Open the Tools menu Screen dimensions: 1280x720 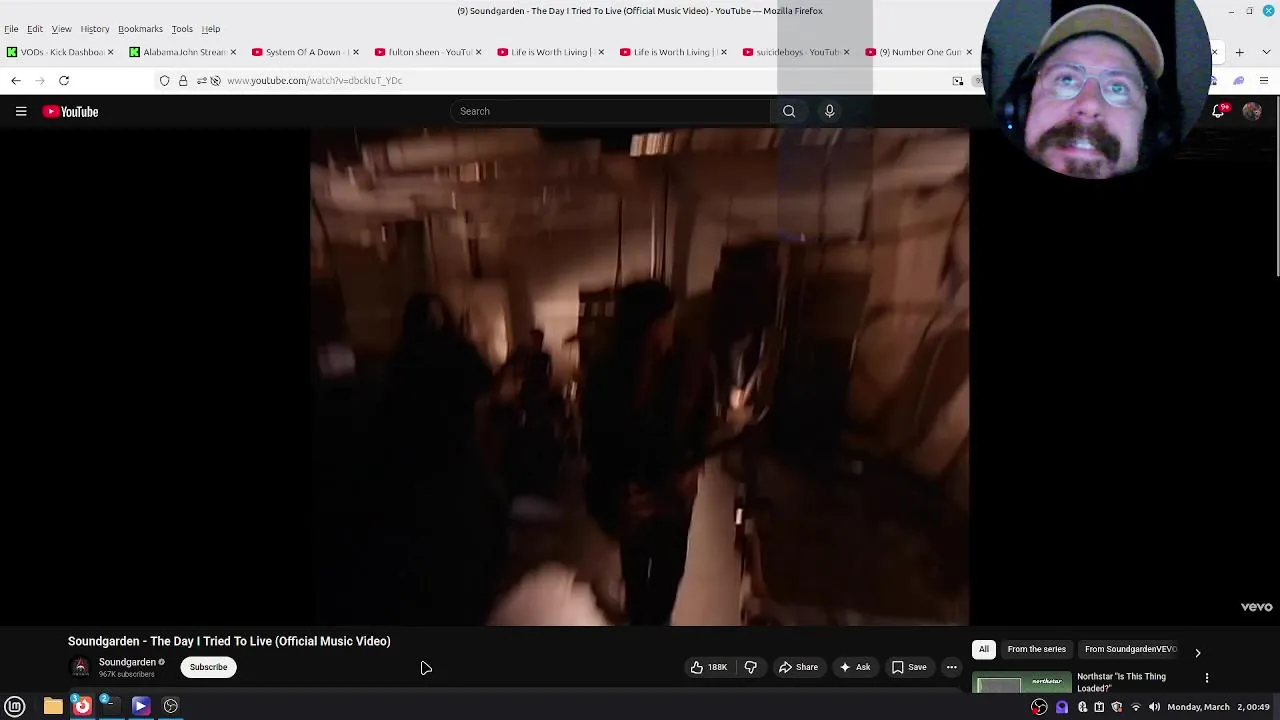coord(182,29)
